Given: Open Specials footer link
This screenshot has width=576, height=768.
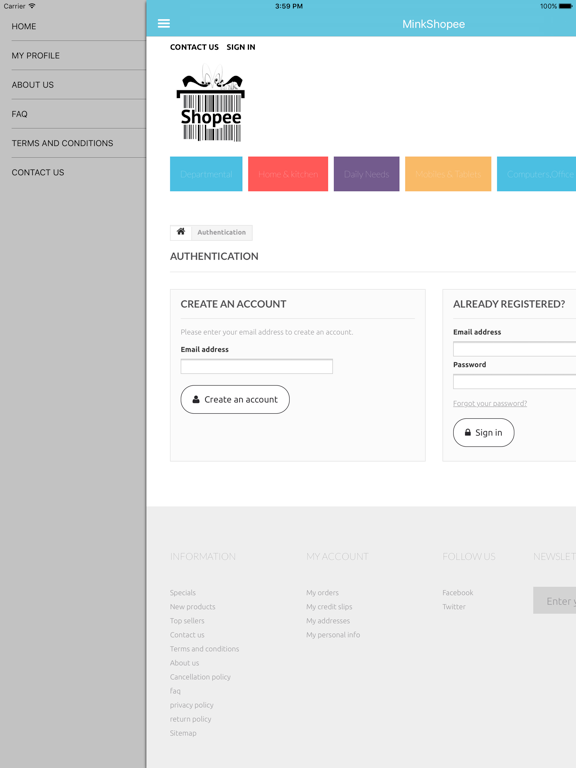Looking at the screenshot, I should tap(183, 593).
